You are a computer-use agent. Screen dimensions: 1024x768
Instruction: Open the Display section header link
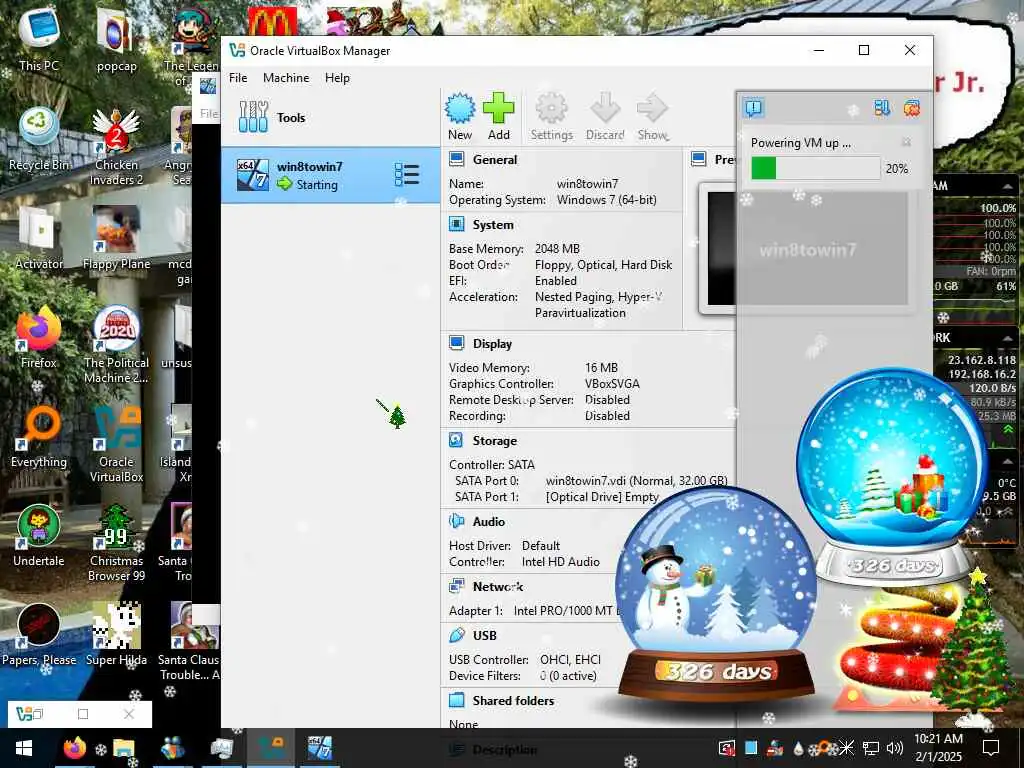(x=492, y=344)
